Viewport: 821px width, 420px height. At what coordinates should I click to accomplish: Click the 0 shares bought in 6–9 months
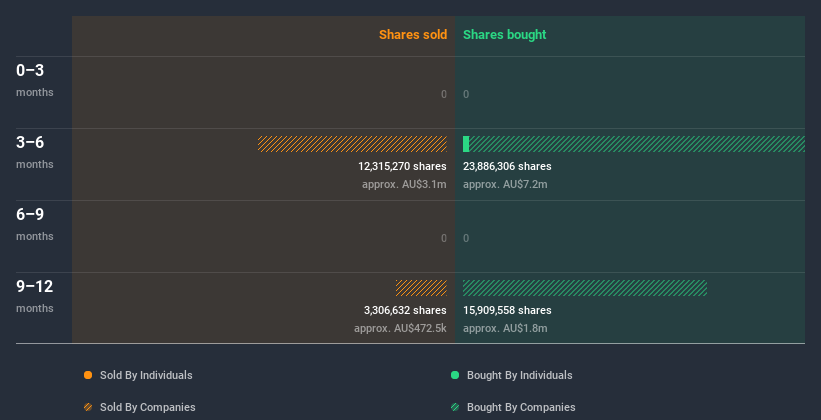point(466,238)
